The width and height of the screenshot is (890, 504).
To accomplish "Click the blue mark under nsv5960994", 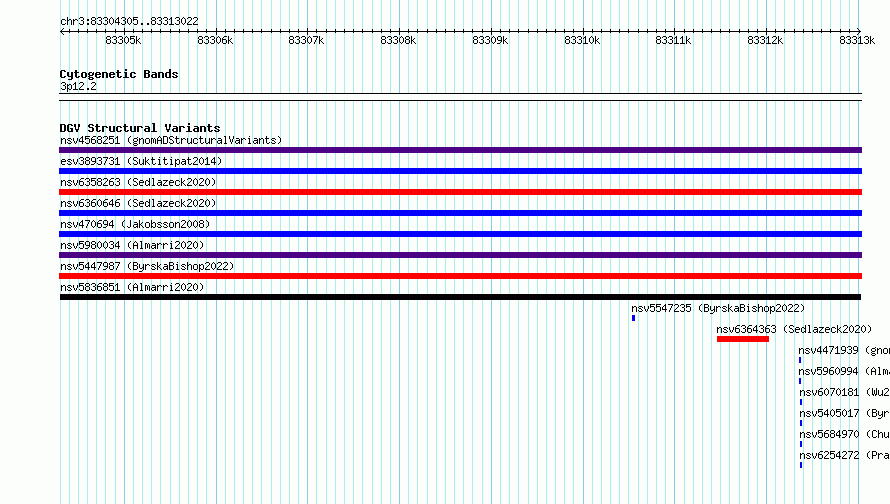I will (x=800, y=381).
